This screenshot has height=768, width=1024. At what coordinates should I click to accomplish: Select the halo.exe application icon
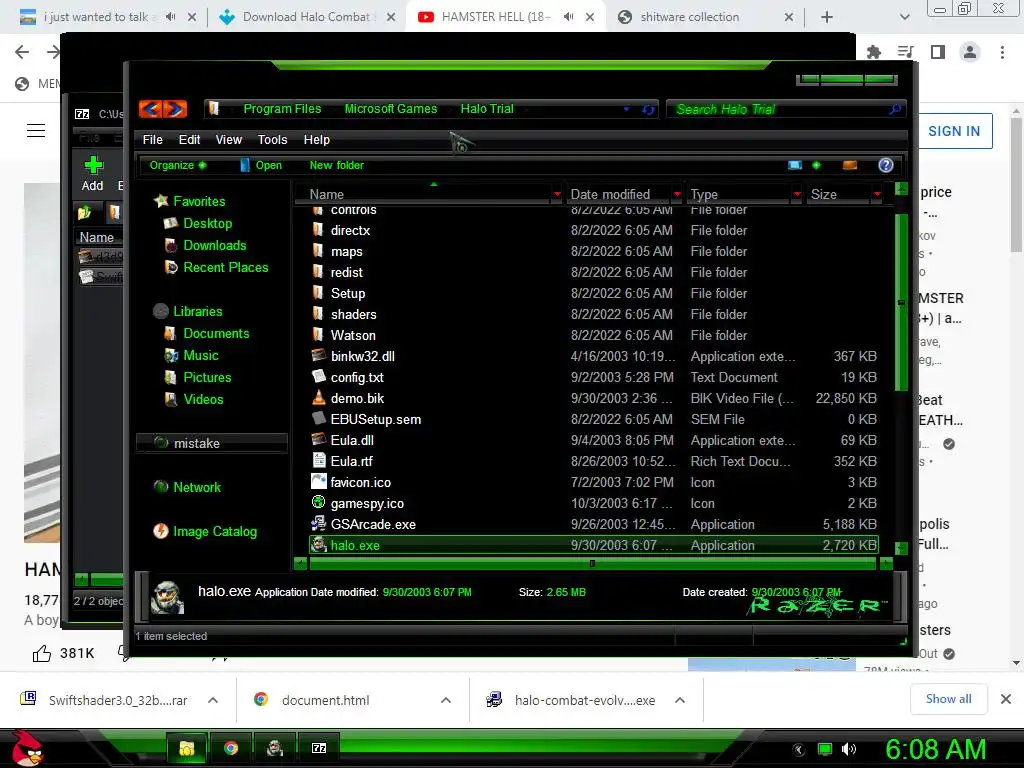318,545
